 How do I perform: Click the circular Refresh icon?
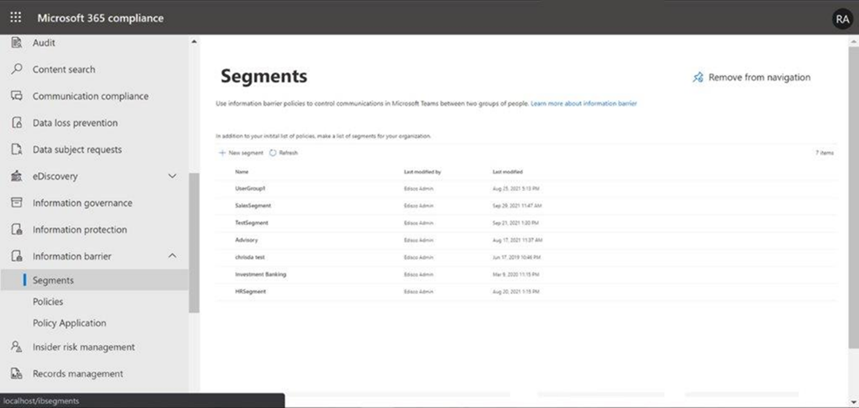(x=273, y=153)
